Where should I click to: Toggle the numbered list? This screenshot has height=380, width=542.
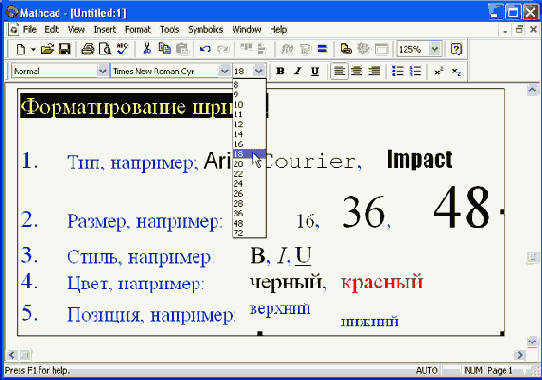coord(415,71)
